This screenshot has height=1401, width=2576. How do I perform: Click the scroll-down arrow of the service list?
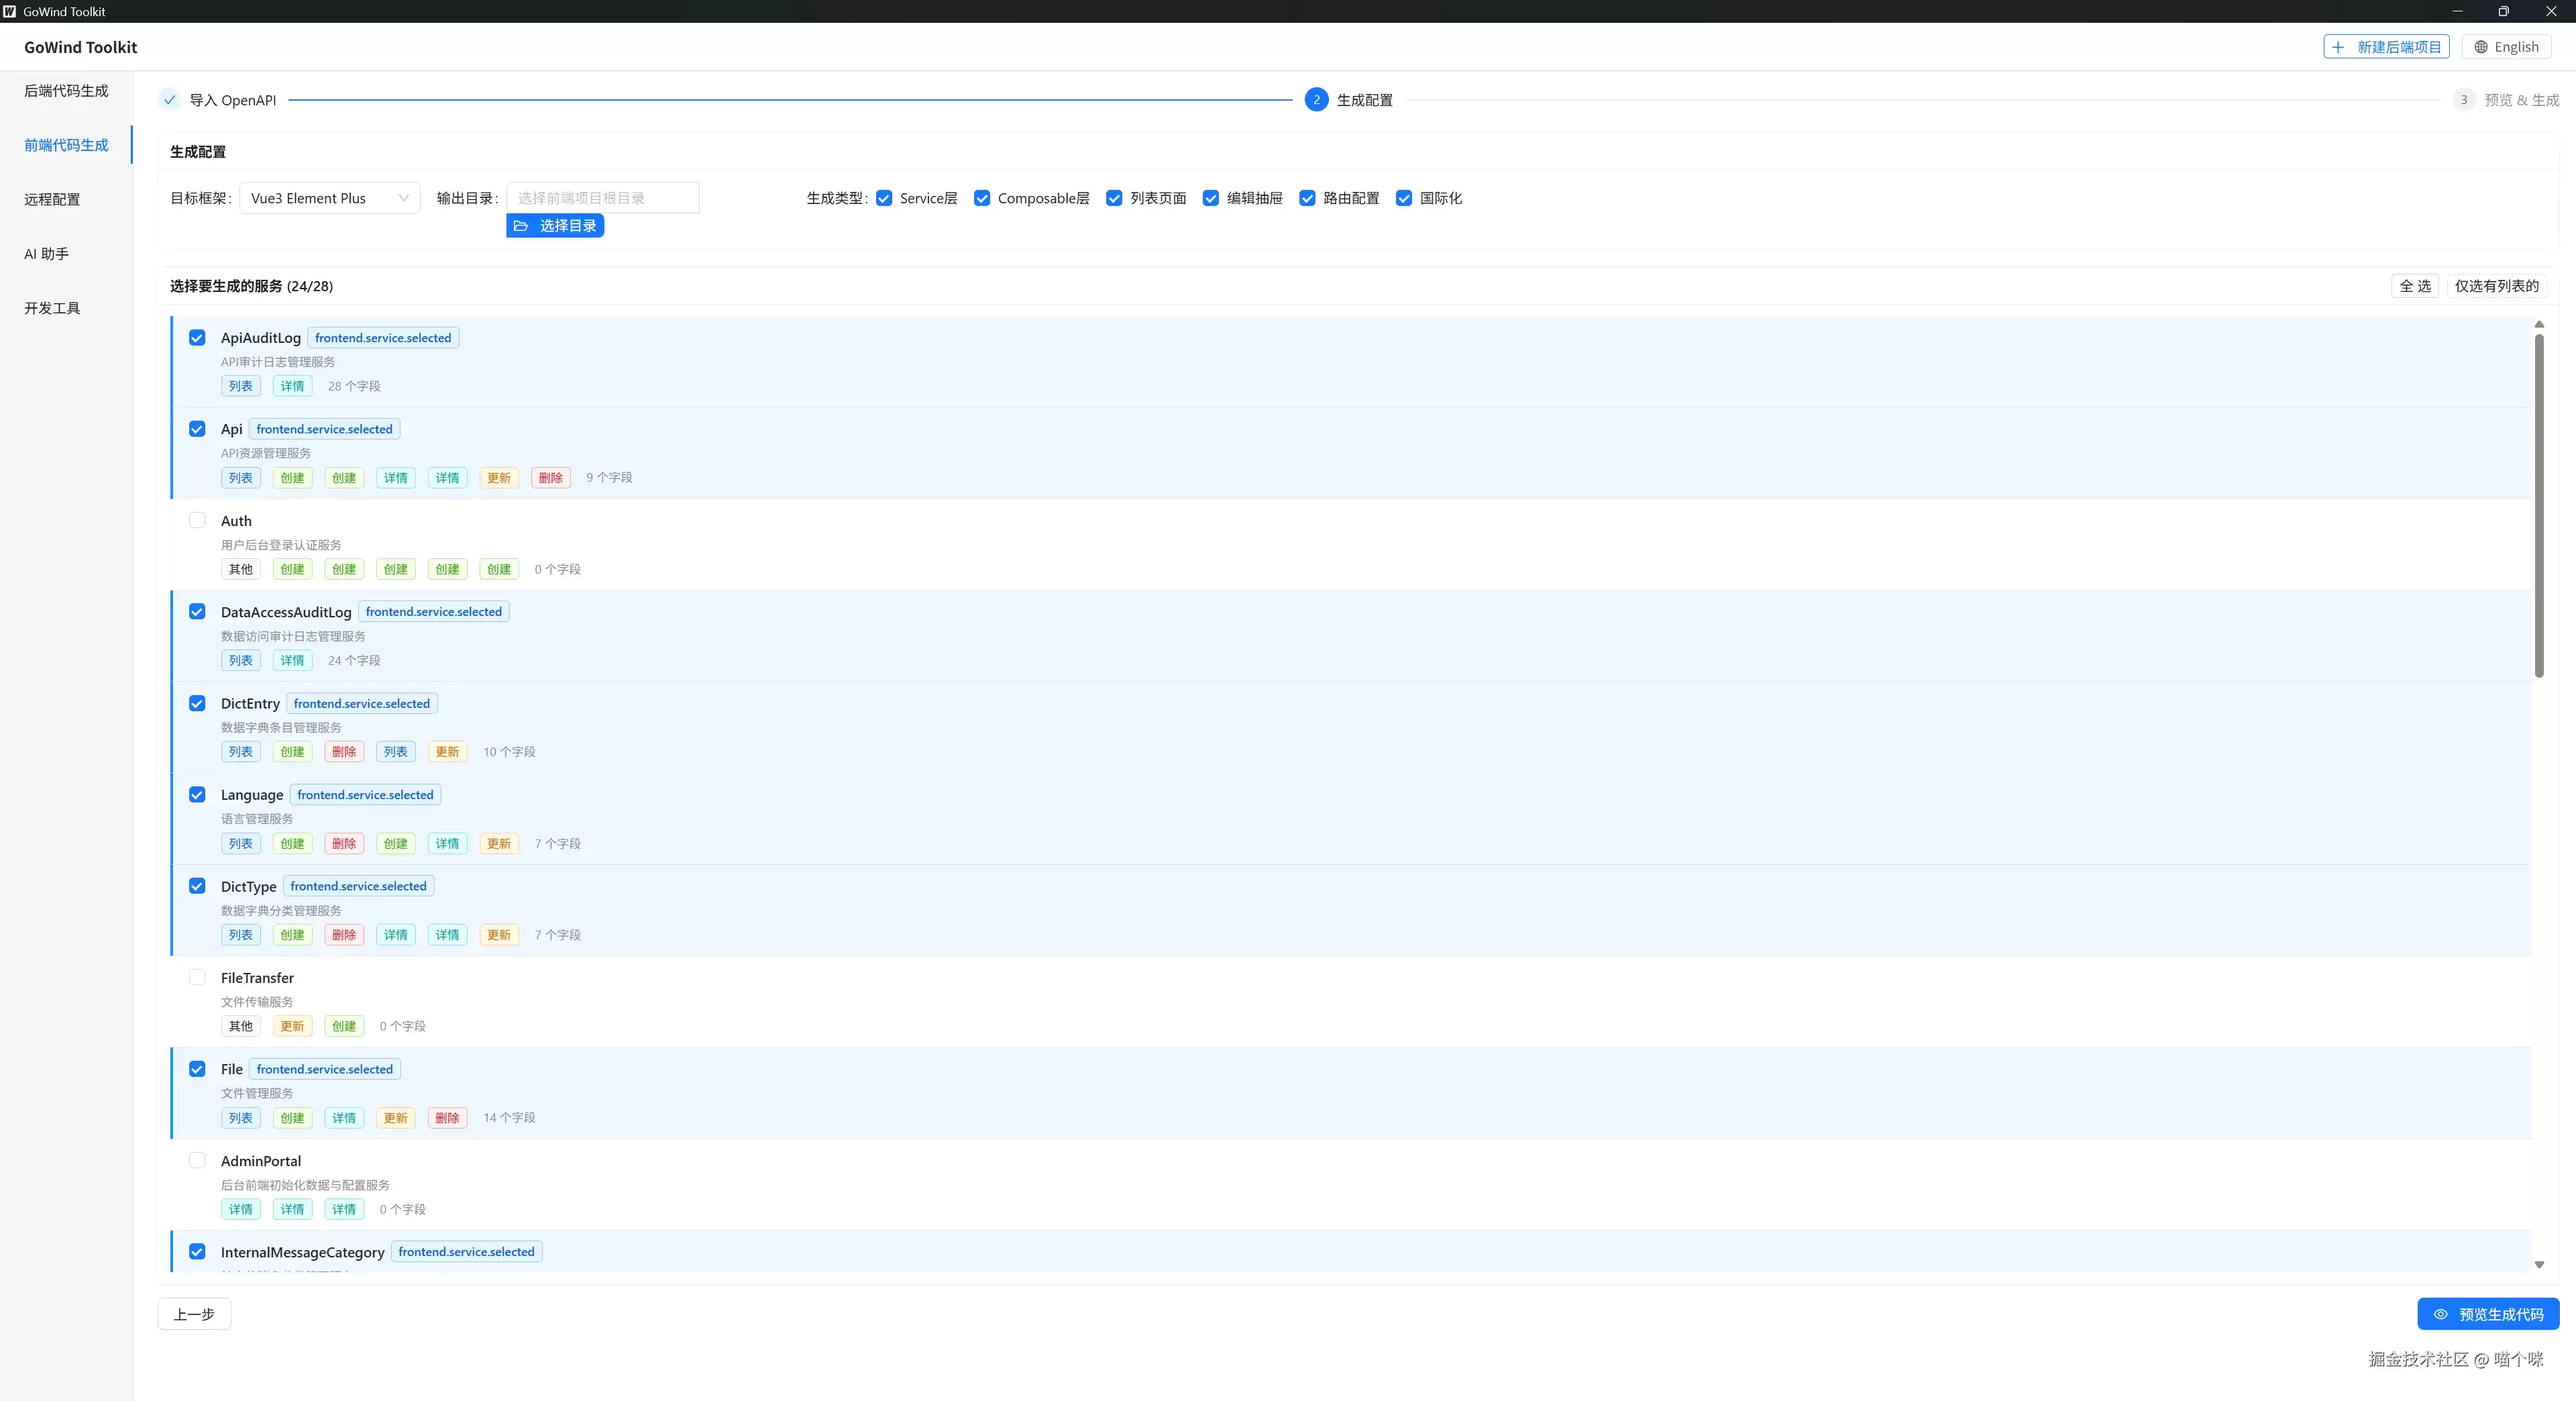(x=2539, y=1265)
